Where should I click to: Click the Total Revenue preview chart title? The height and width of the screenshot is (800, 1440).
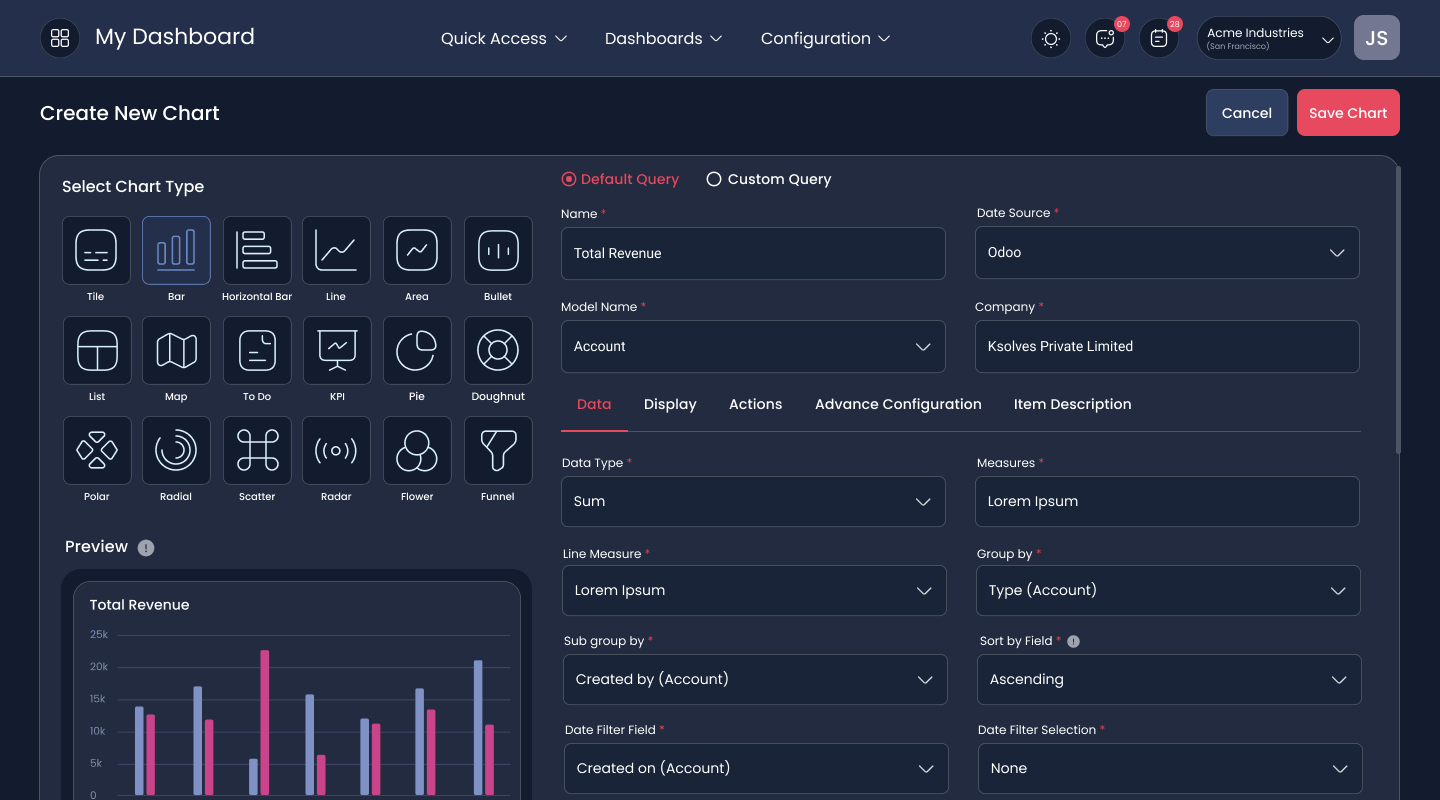coord(139,605)
